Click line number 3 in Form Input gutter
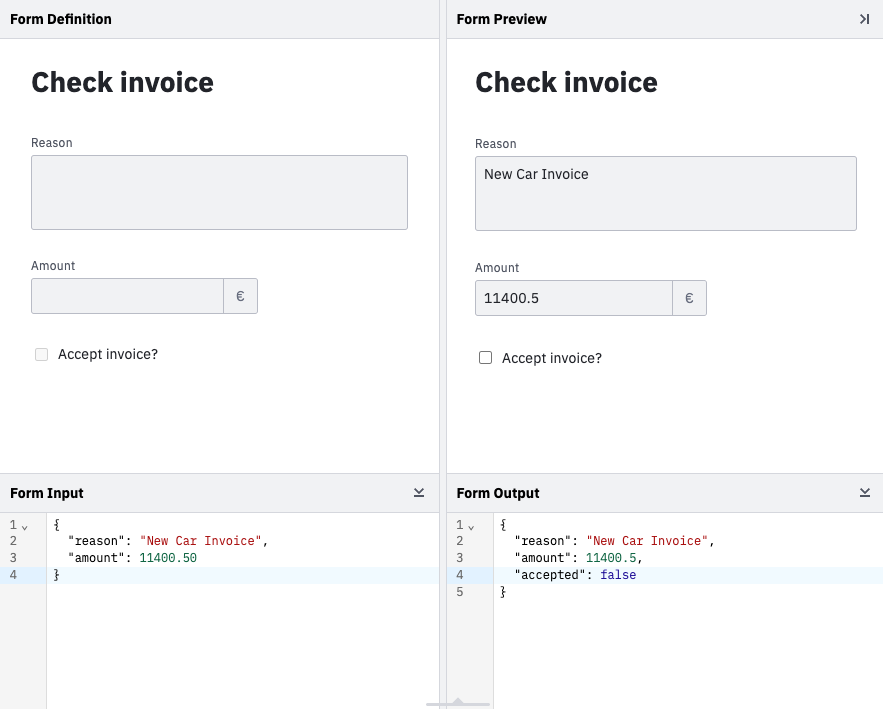 [13, 558]
